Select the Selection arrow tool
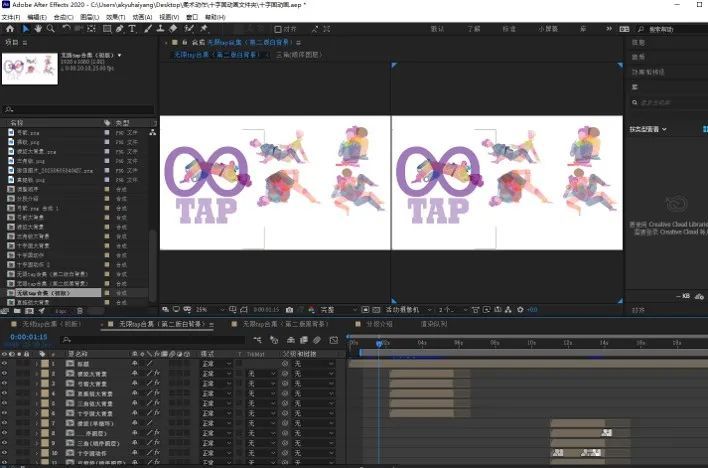Image resolution: width=708 pixels, height=468 pixels. [x=26, y=29]
